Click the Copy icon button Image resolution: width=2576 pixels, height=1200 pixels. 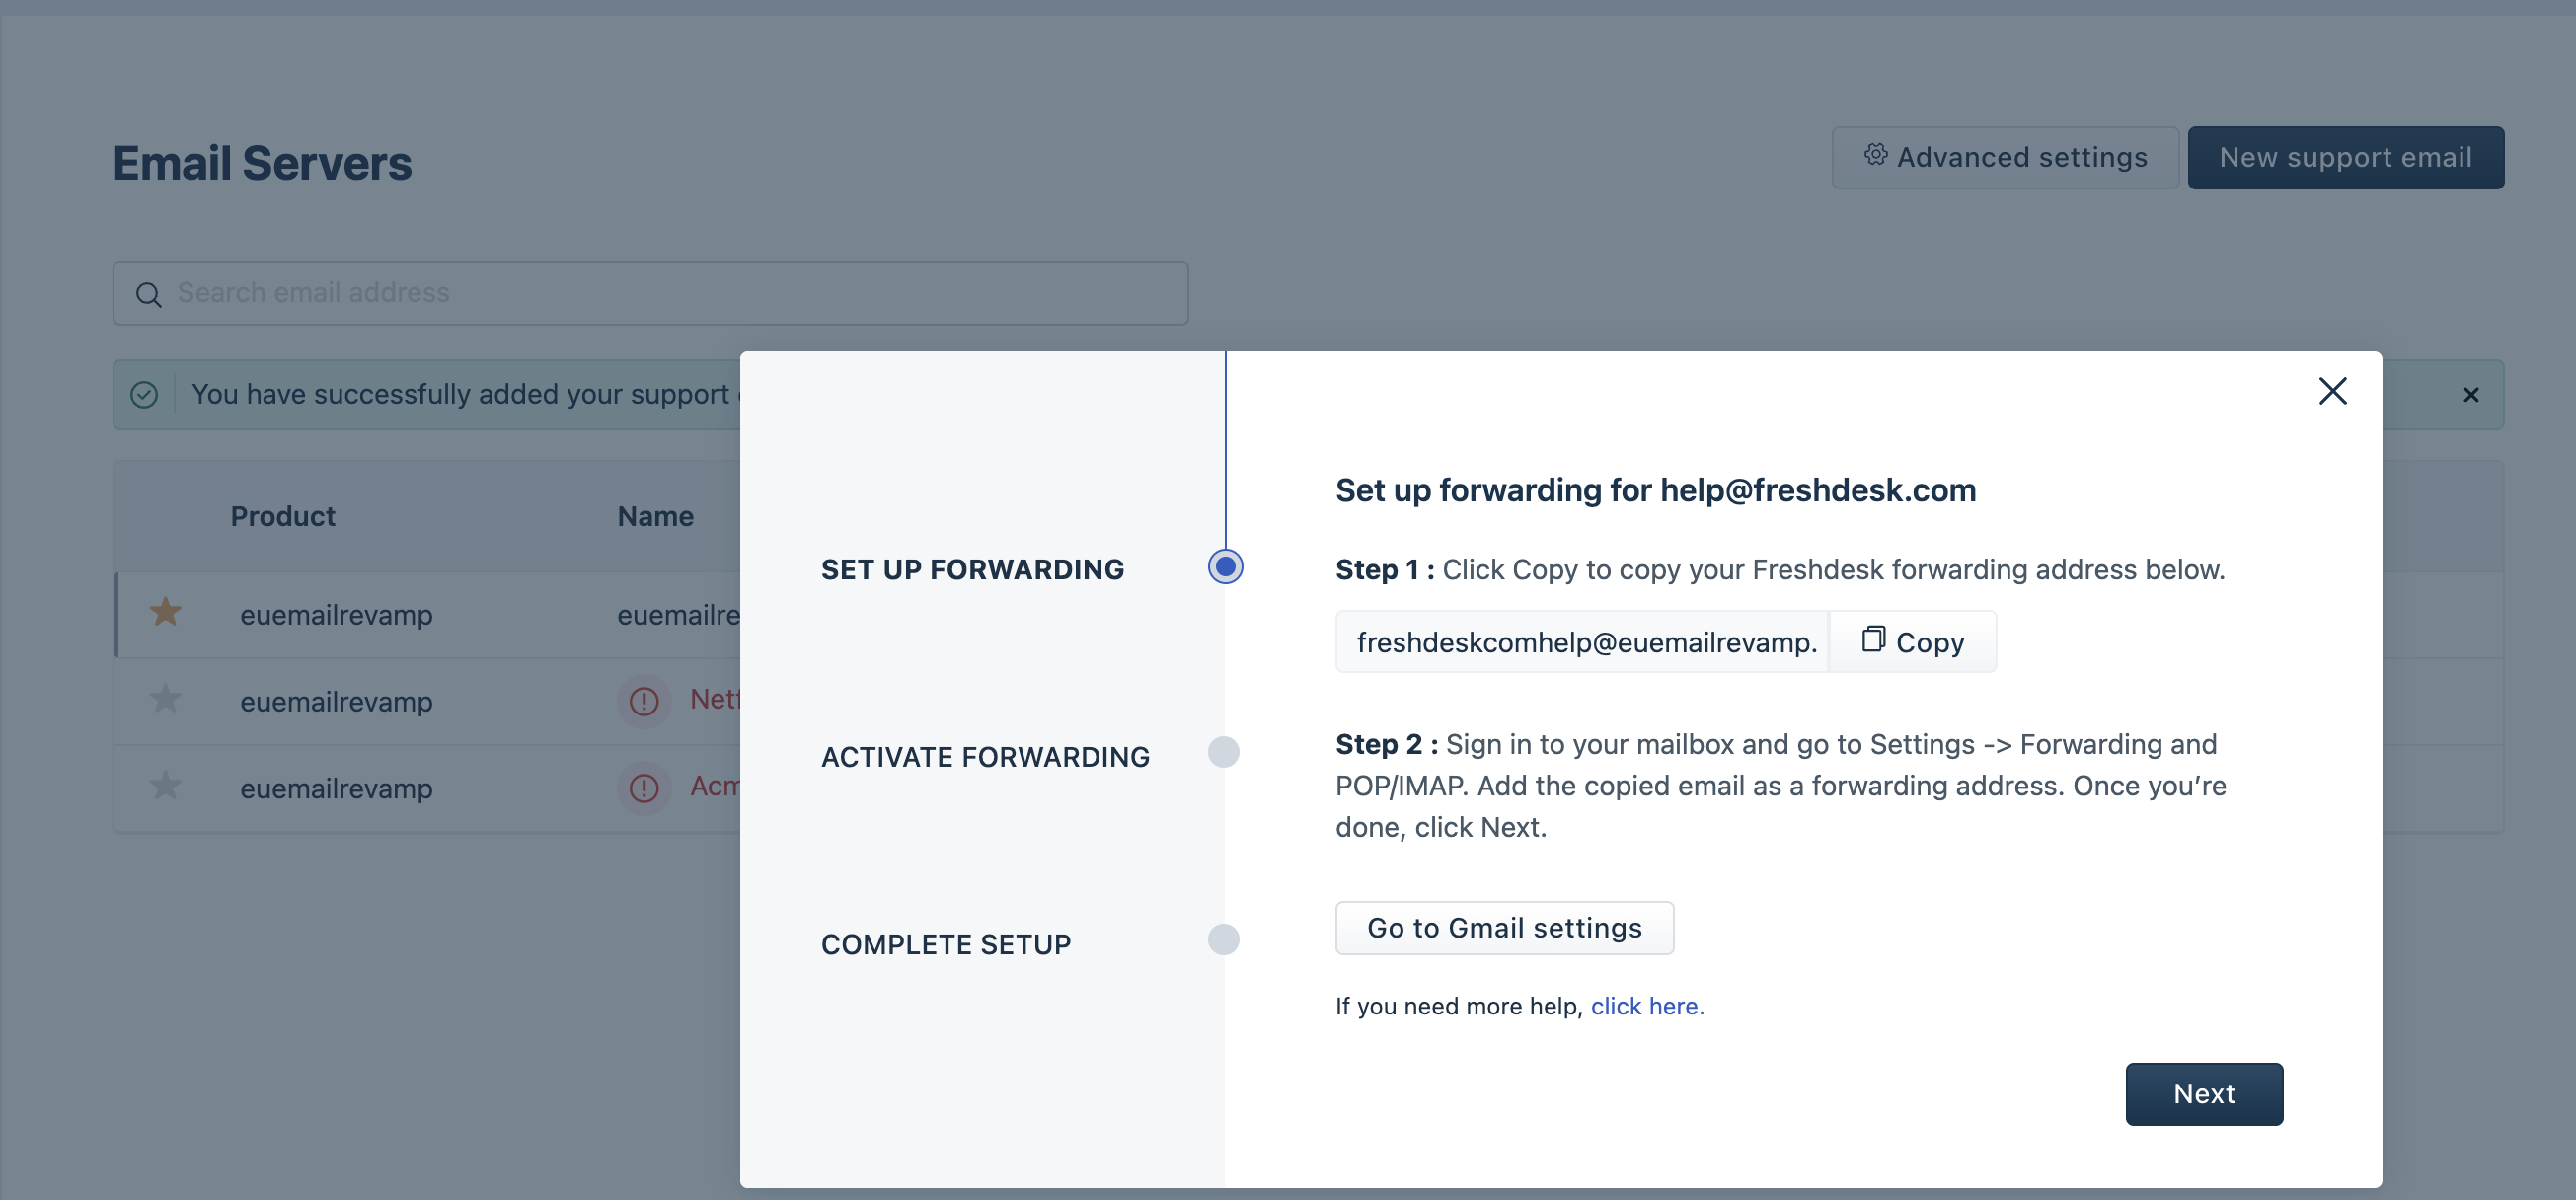coord(1912,642)
